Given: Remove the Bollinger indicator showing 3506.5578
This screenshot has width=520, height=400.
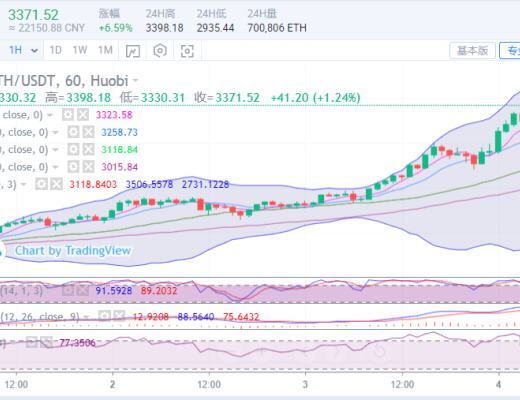Looking at the screenshot, I should click(x=57, y=184).
